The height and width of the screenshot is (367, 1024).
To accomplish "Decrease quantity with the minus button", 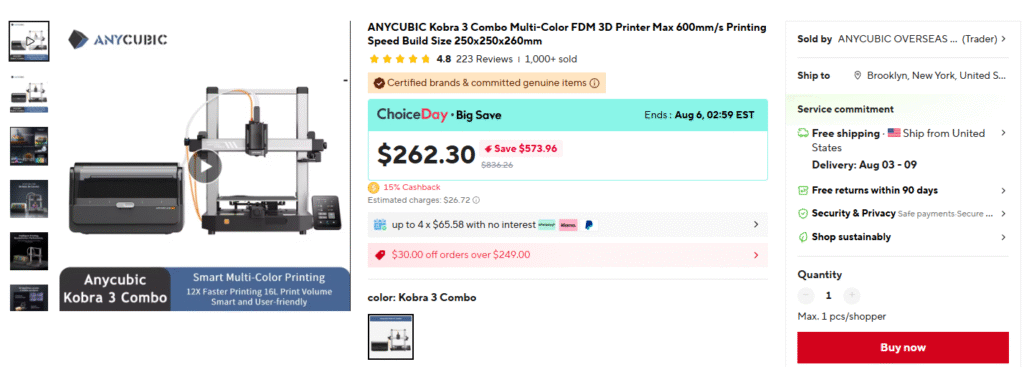I will (806, 296).
